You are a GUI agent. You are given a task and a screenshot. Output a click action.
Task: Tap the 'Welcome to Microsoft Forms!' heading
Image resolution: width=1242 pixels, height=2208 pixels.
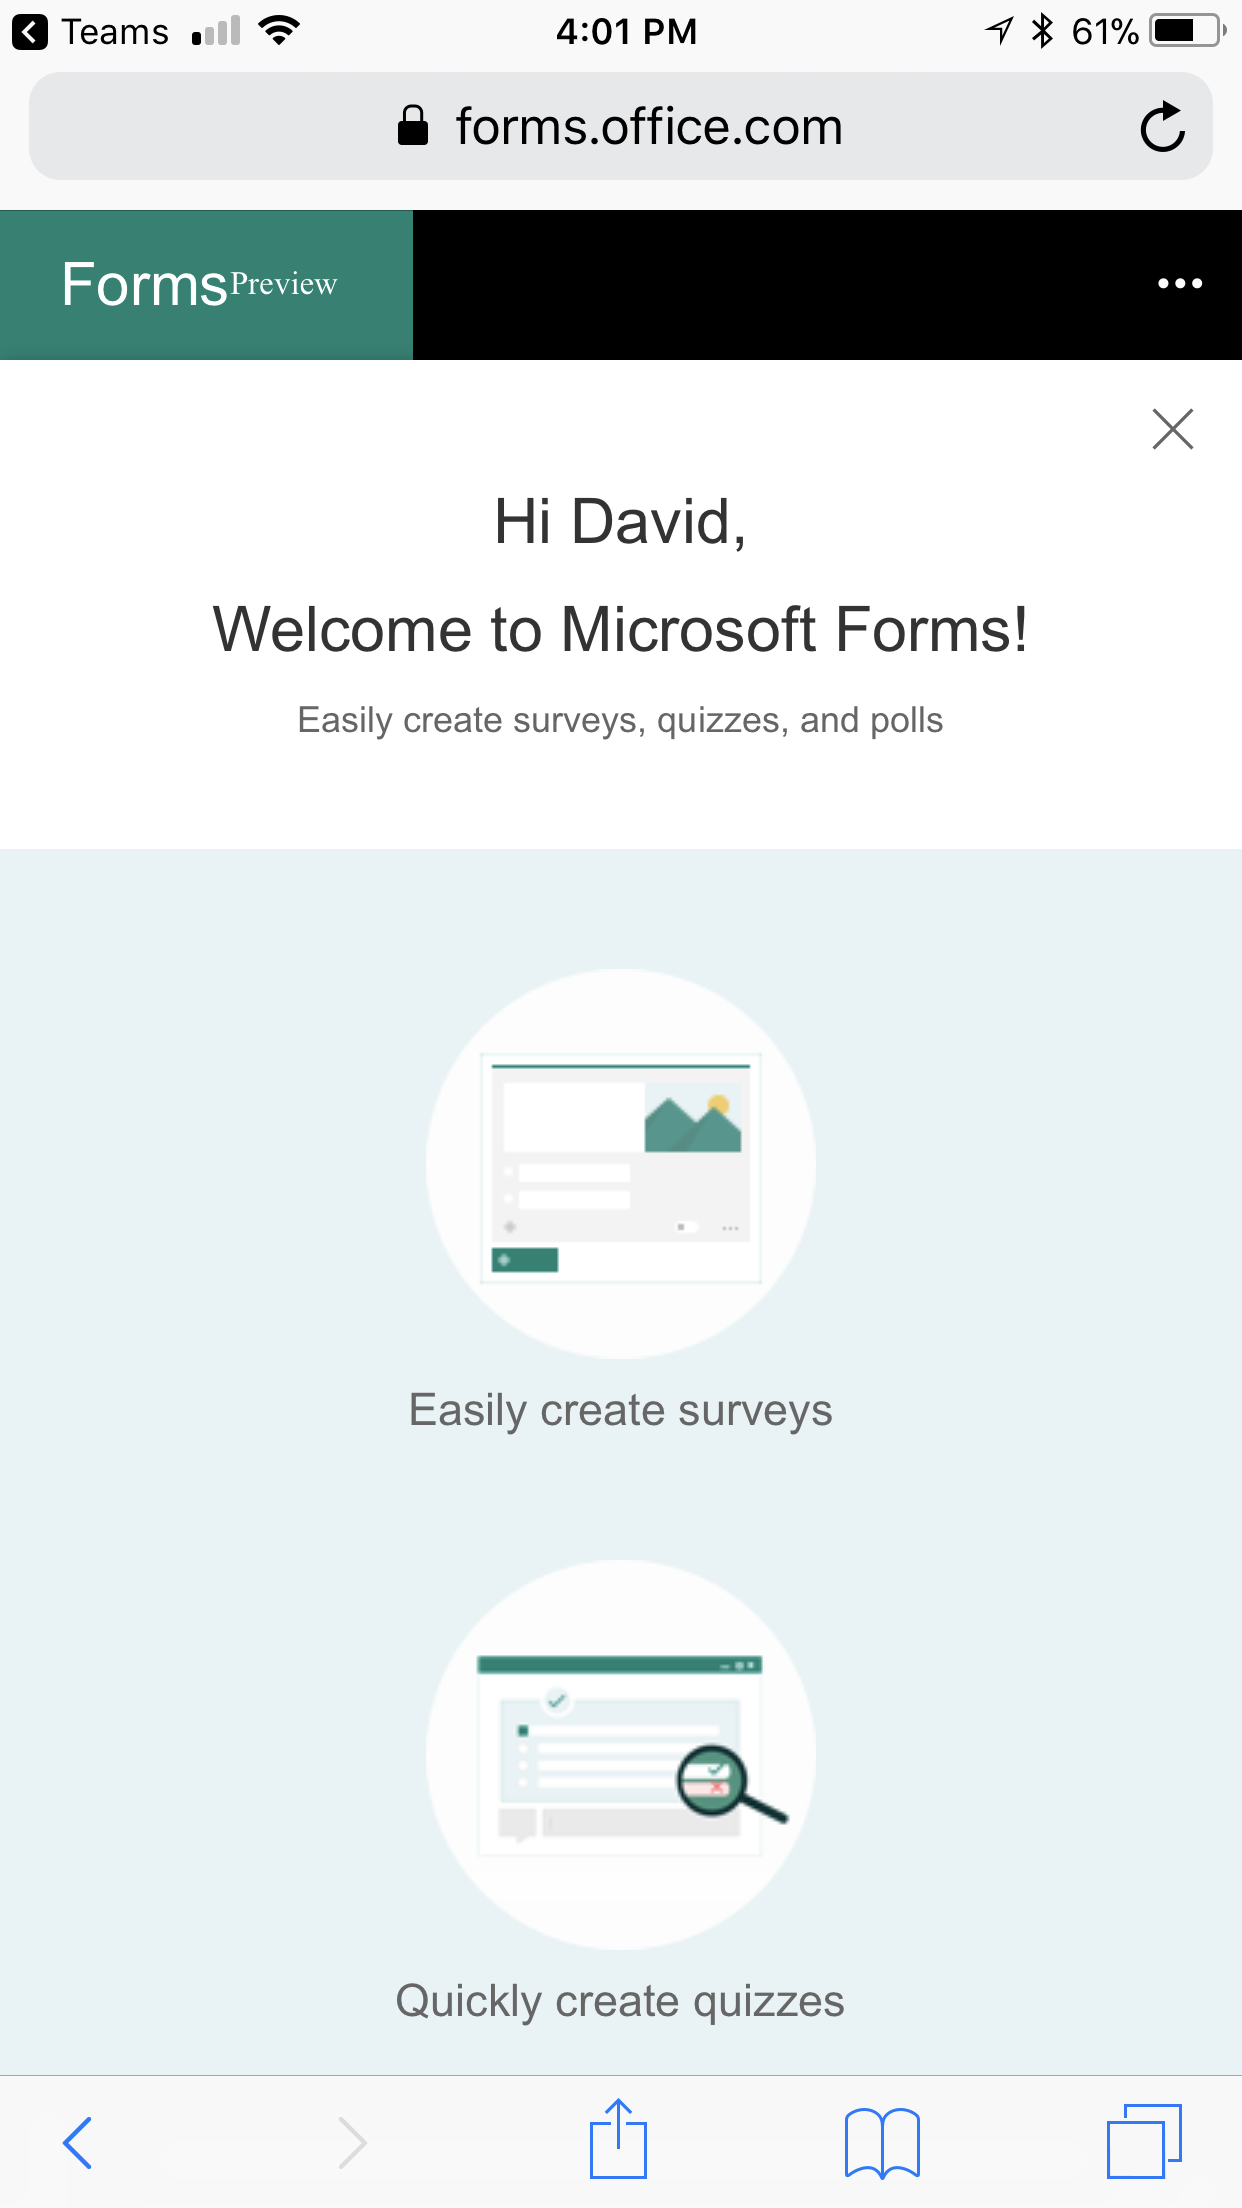click(621, 630)
